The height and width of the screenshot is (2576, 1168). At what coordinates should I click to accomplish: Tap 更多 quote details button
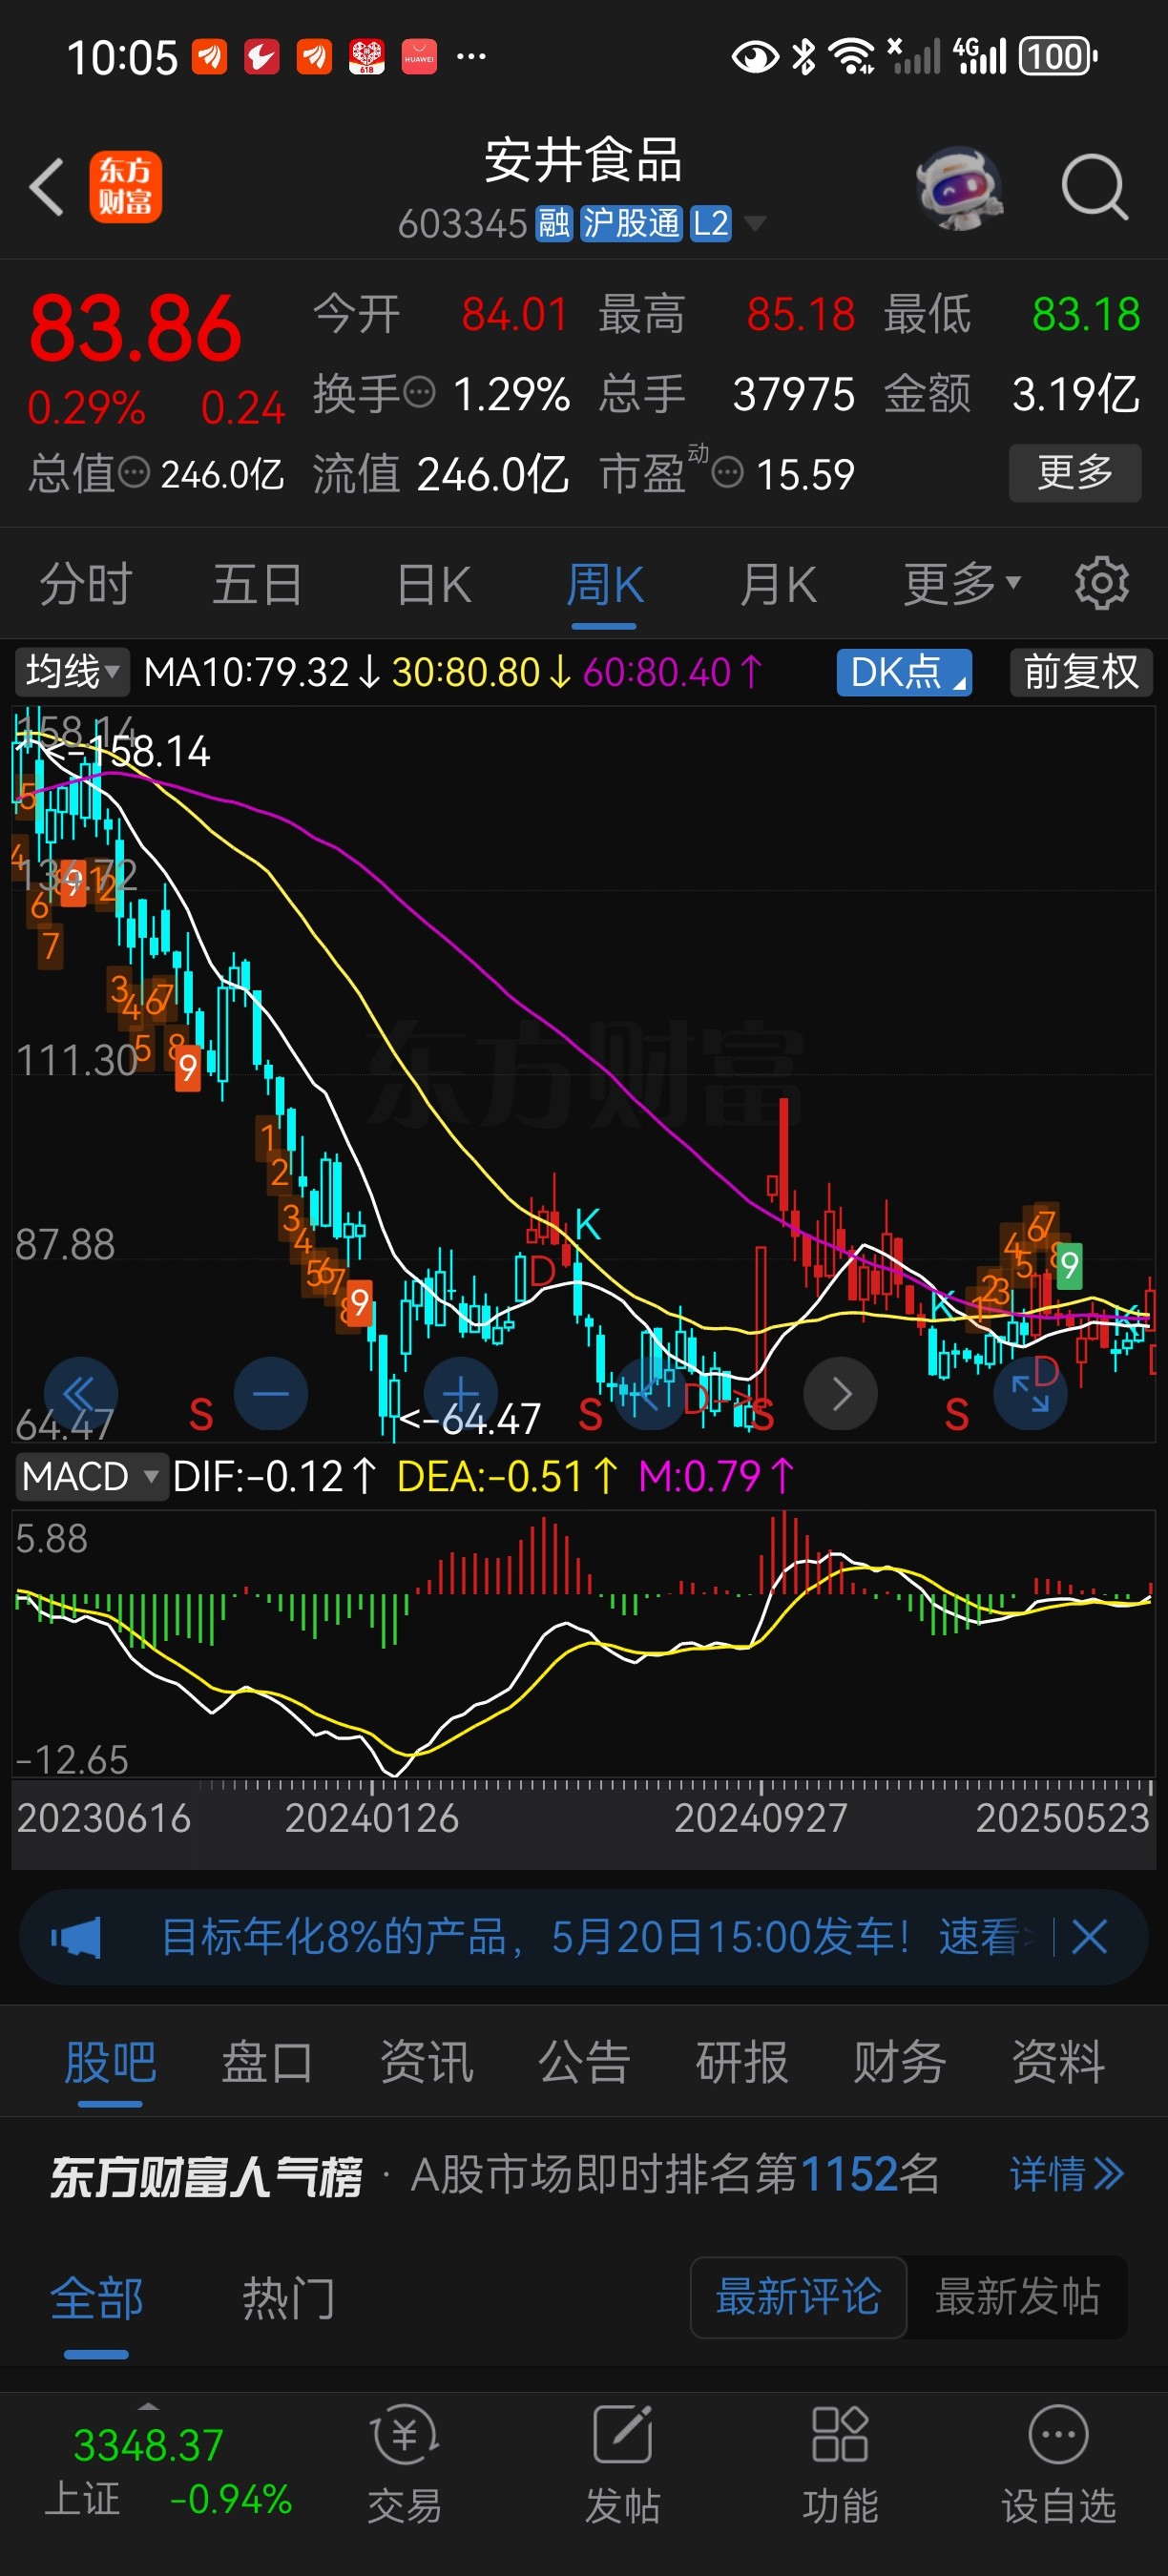click(1075, 472)
